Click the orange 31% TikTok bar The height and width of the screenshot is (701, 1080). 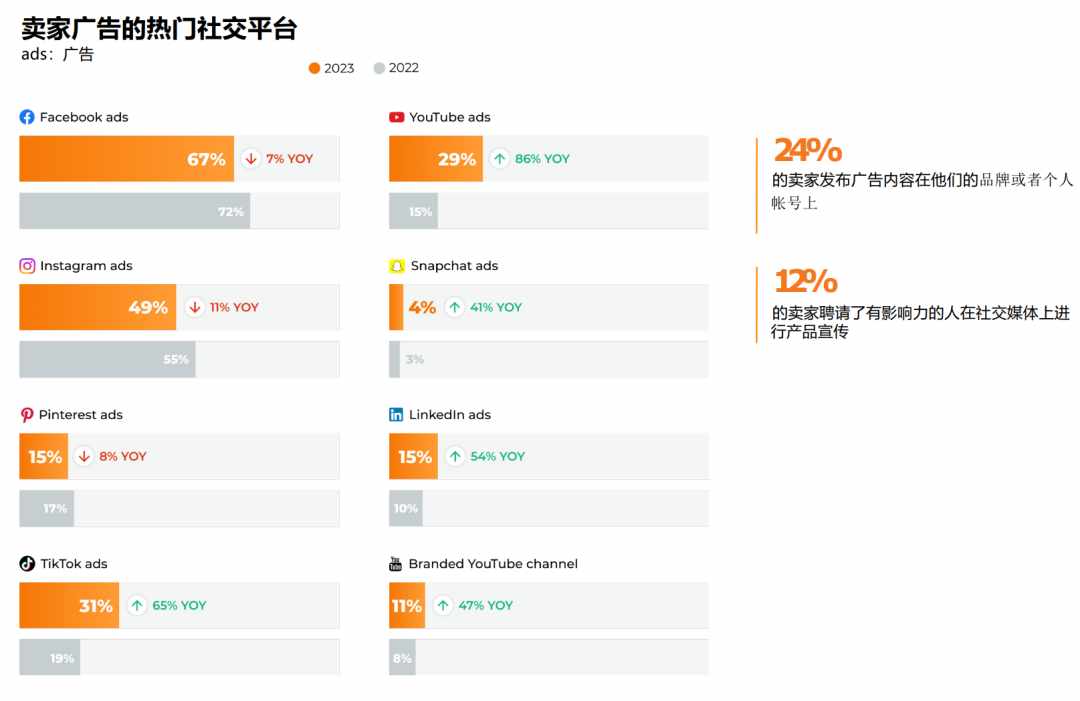click(69, 605)
